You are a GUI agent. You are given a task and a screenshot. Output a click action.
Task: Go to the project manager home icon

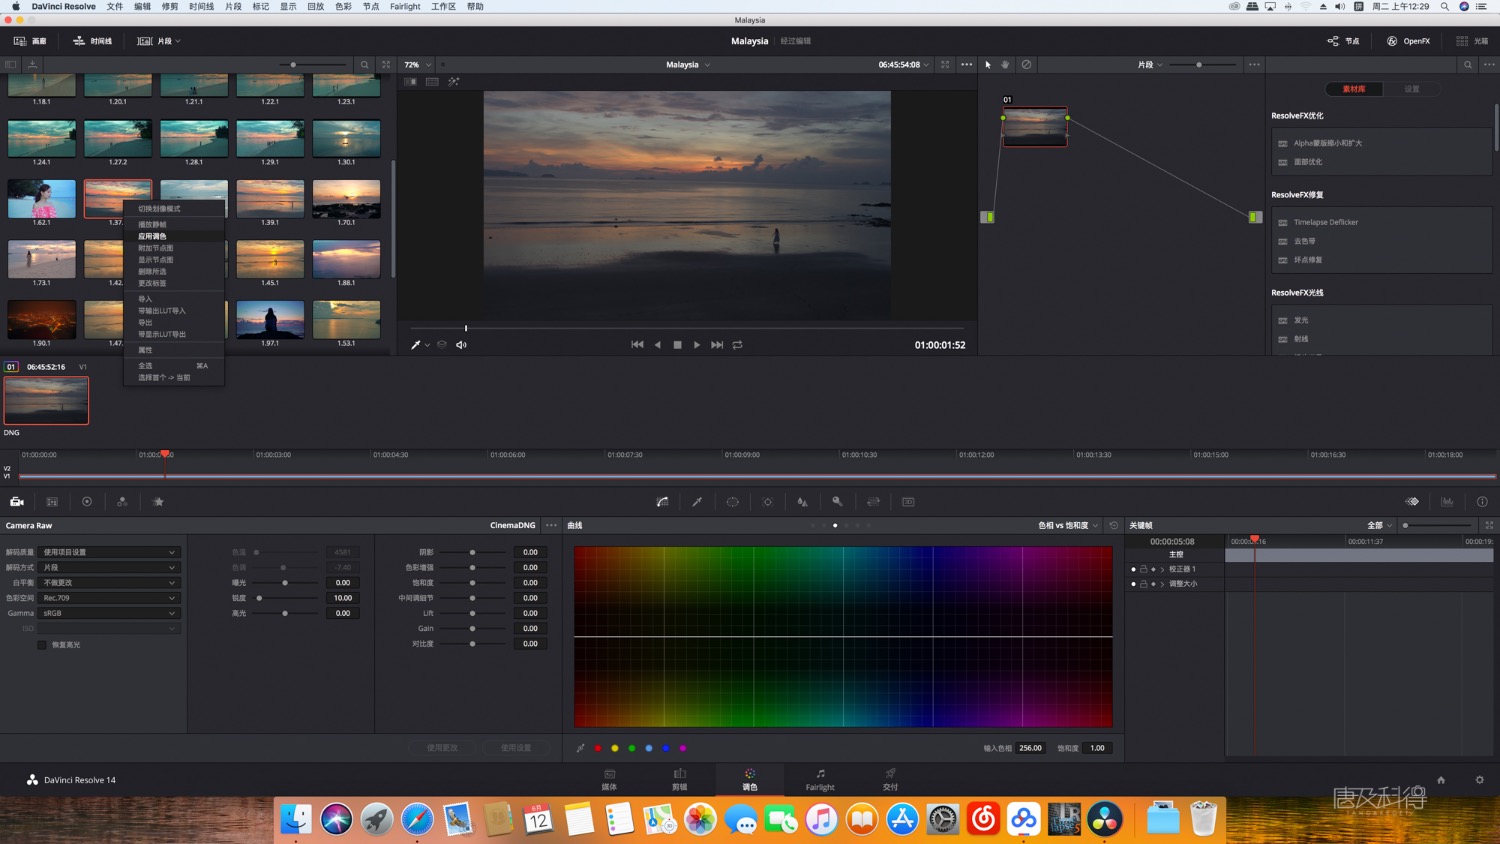click(x=1441, y=780)
